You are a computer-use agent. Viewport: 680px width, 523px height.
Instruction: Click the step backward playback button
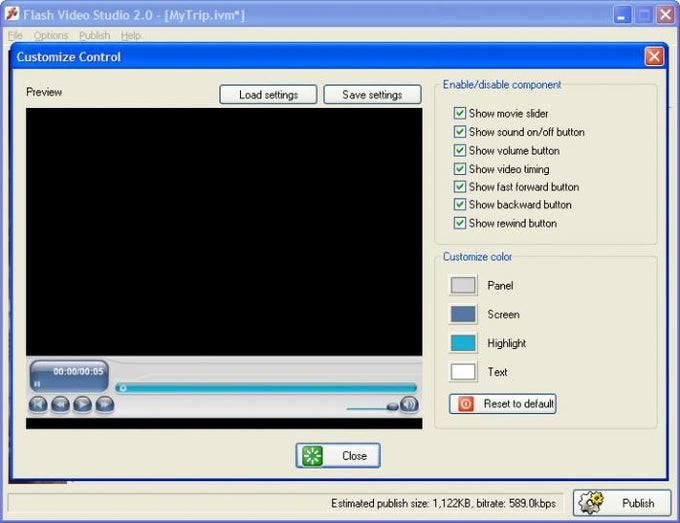tap(60, 405)
